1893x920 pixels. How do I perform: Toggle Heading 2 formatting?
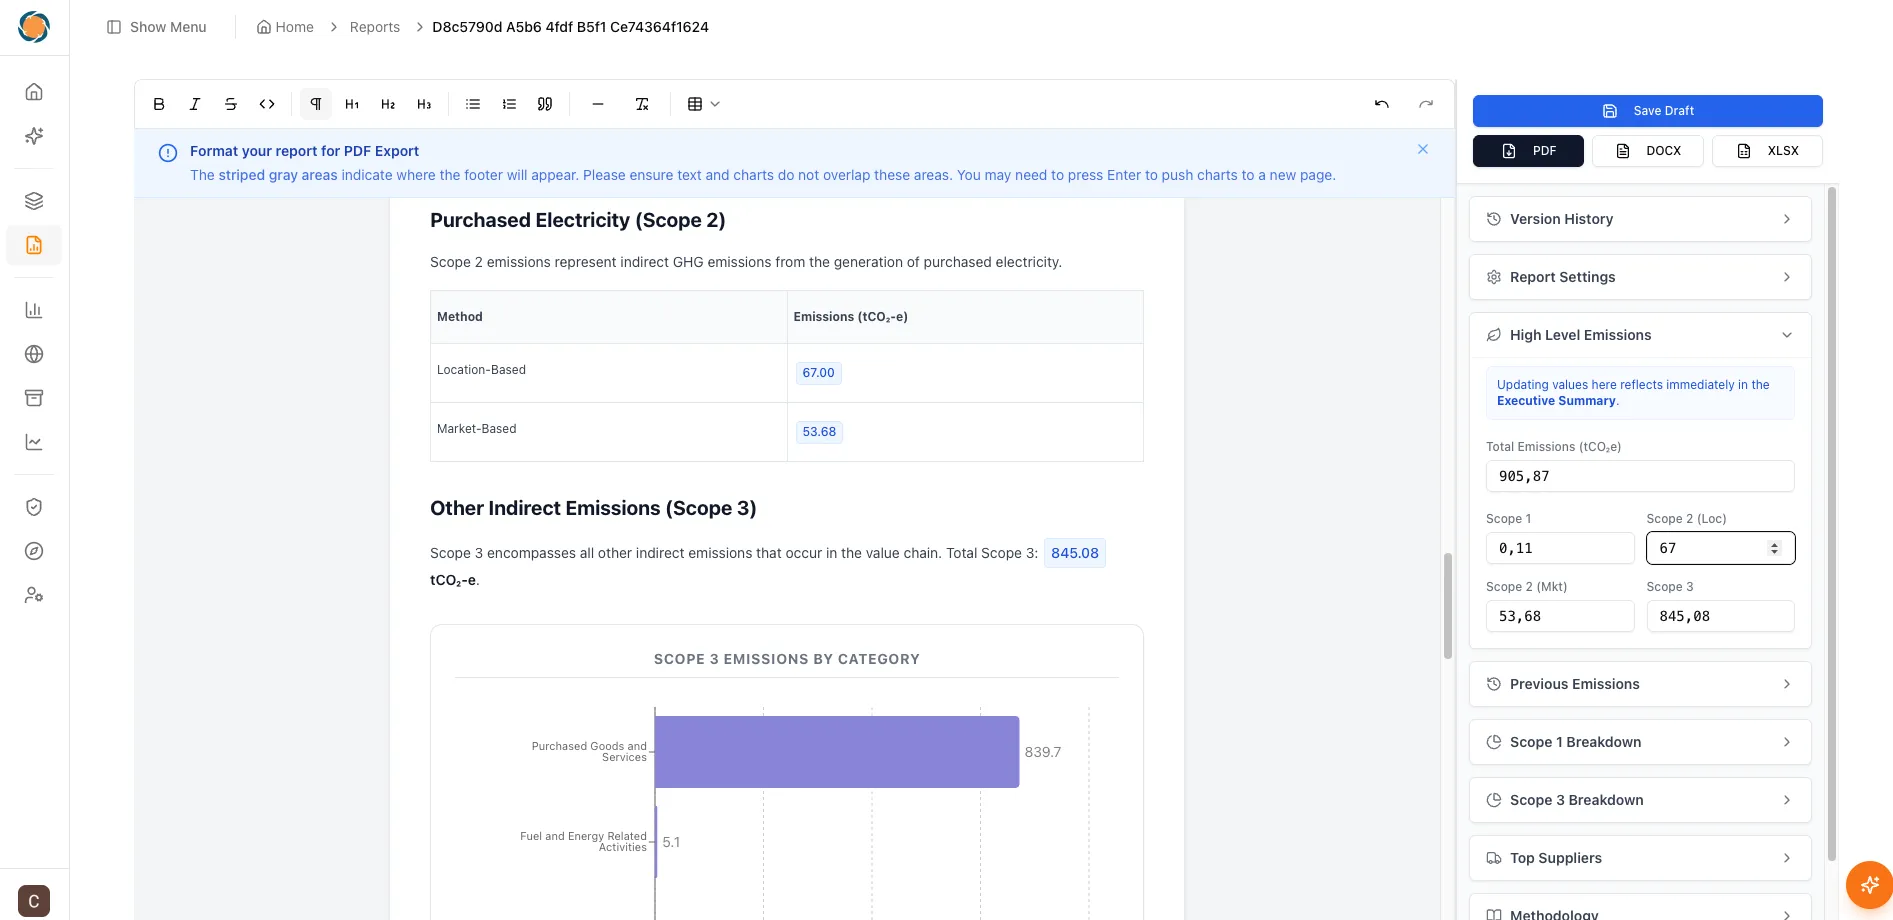tap(387, 104)
